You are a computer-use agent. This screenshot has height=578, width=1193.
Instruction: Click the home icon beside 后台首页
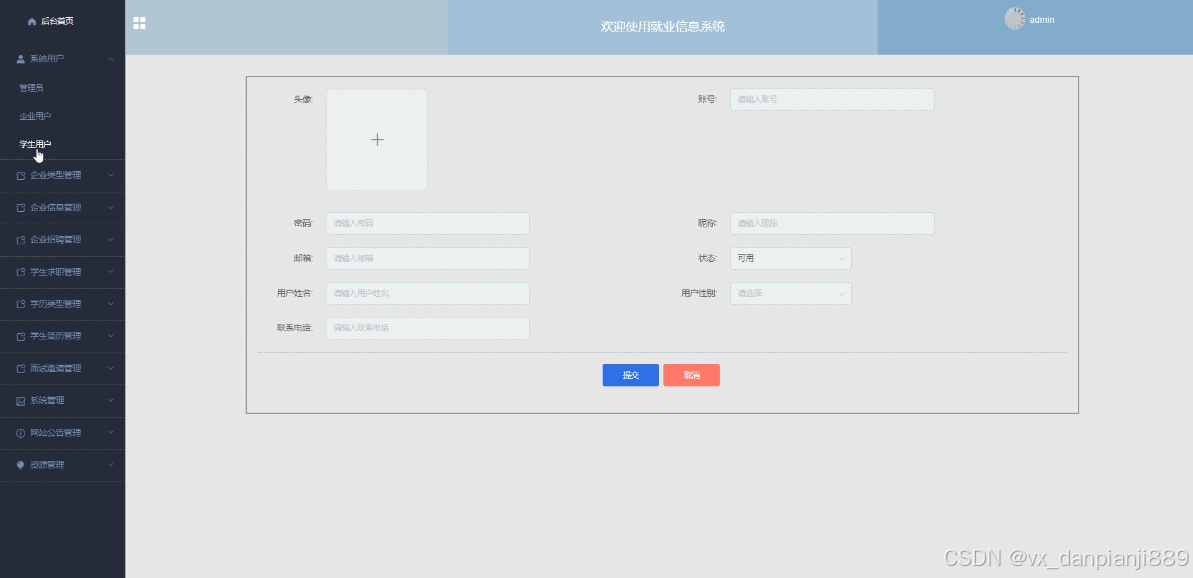point(31,21)
